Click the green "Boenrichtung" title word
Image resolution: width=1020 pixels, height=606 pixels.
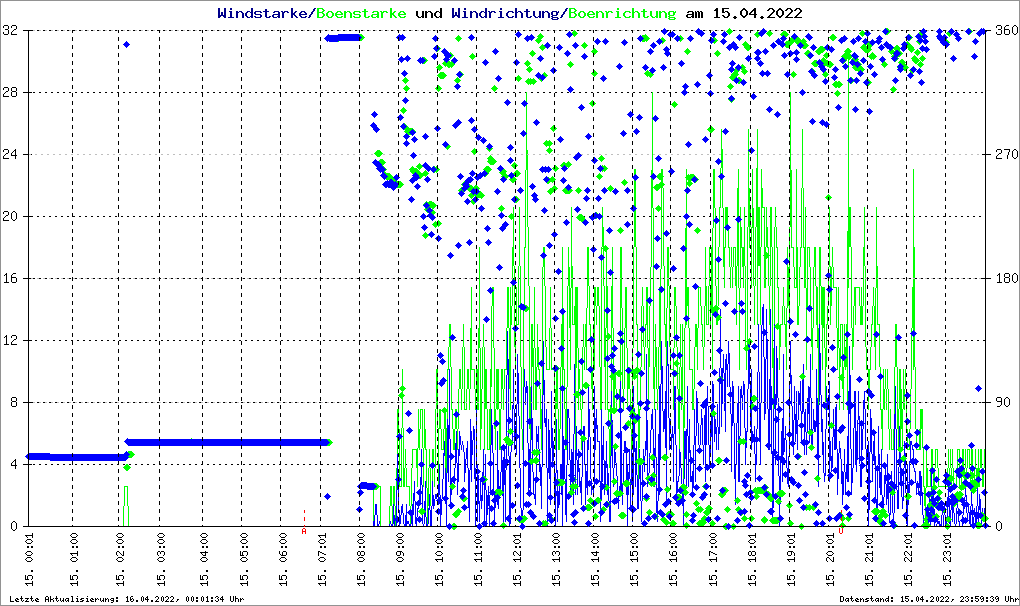[622, 14]
